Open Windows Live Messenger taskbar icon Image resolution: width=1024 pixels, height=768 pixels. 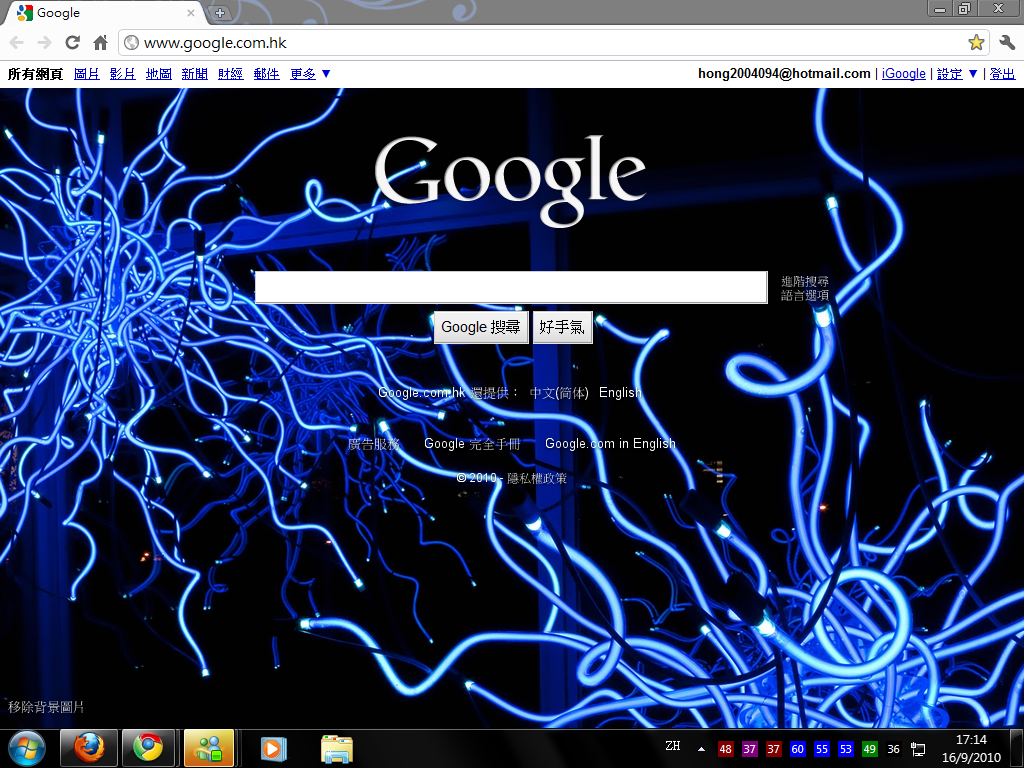point(209,748)
